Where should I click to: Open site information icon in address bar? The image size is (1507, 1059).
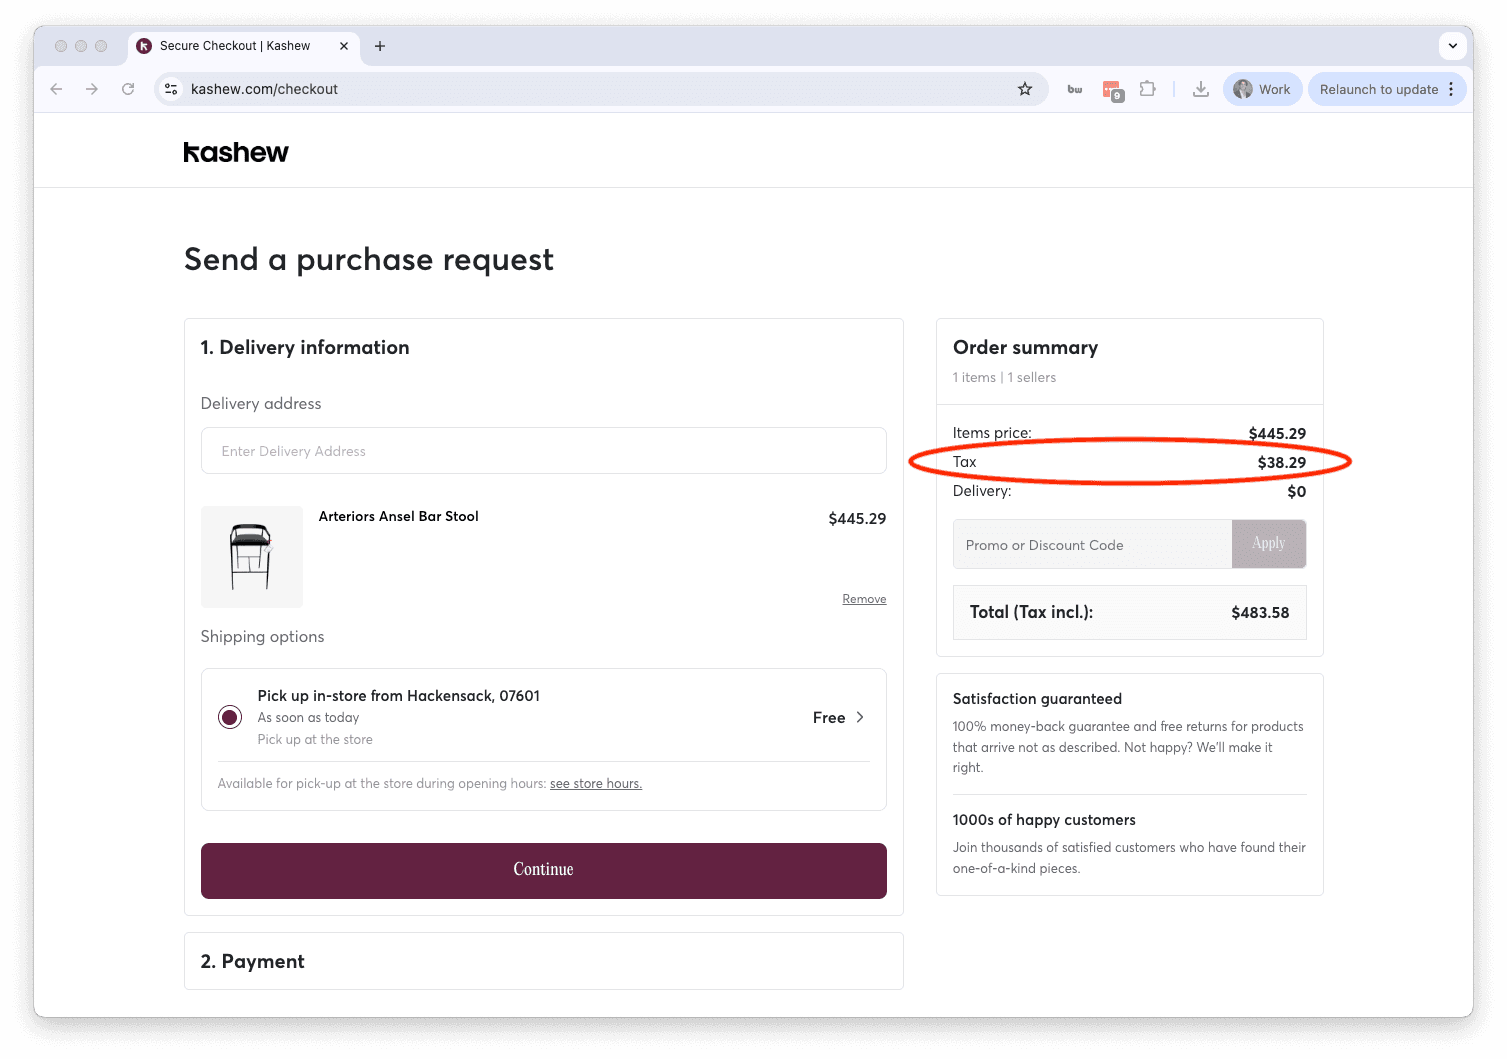(x=171, y=89)
